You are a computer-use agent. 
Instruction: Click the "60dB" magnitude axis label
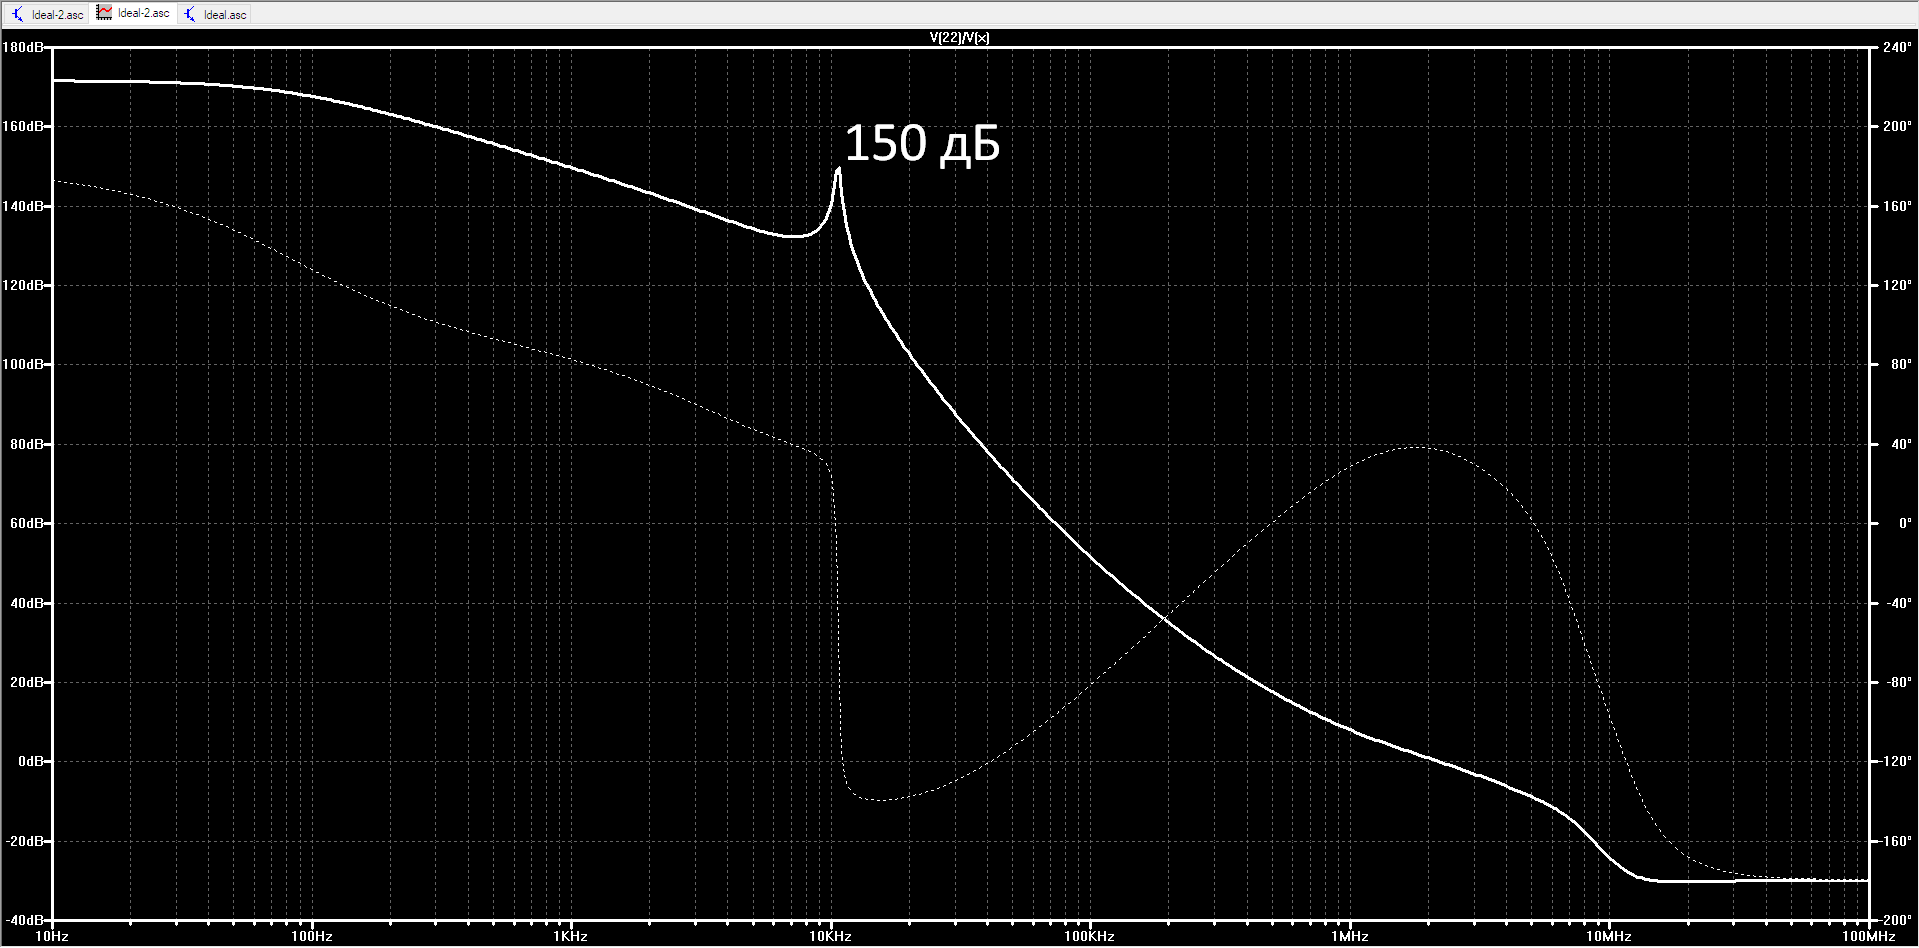pos(26,523)
